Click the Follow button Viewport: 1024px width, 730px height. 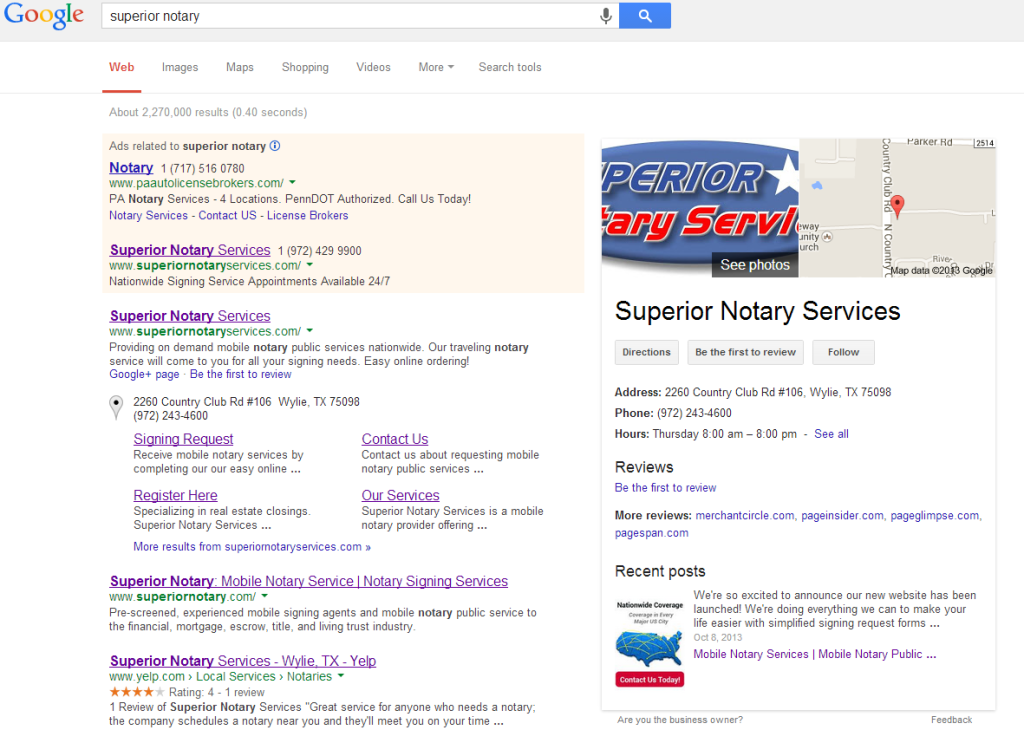(843, 352)
